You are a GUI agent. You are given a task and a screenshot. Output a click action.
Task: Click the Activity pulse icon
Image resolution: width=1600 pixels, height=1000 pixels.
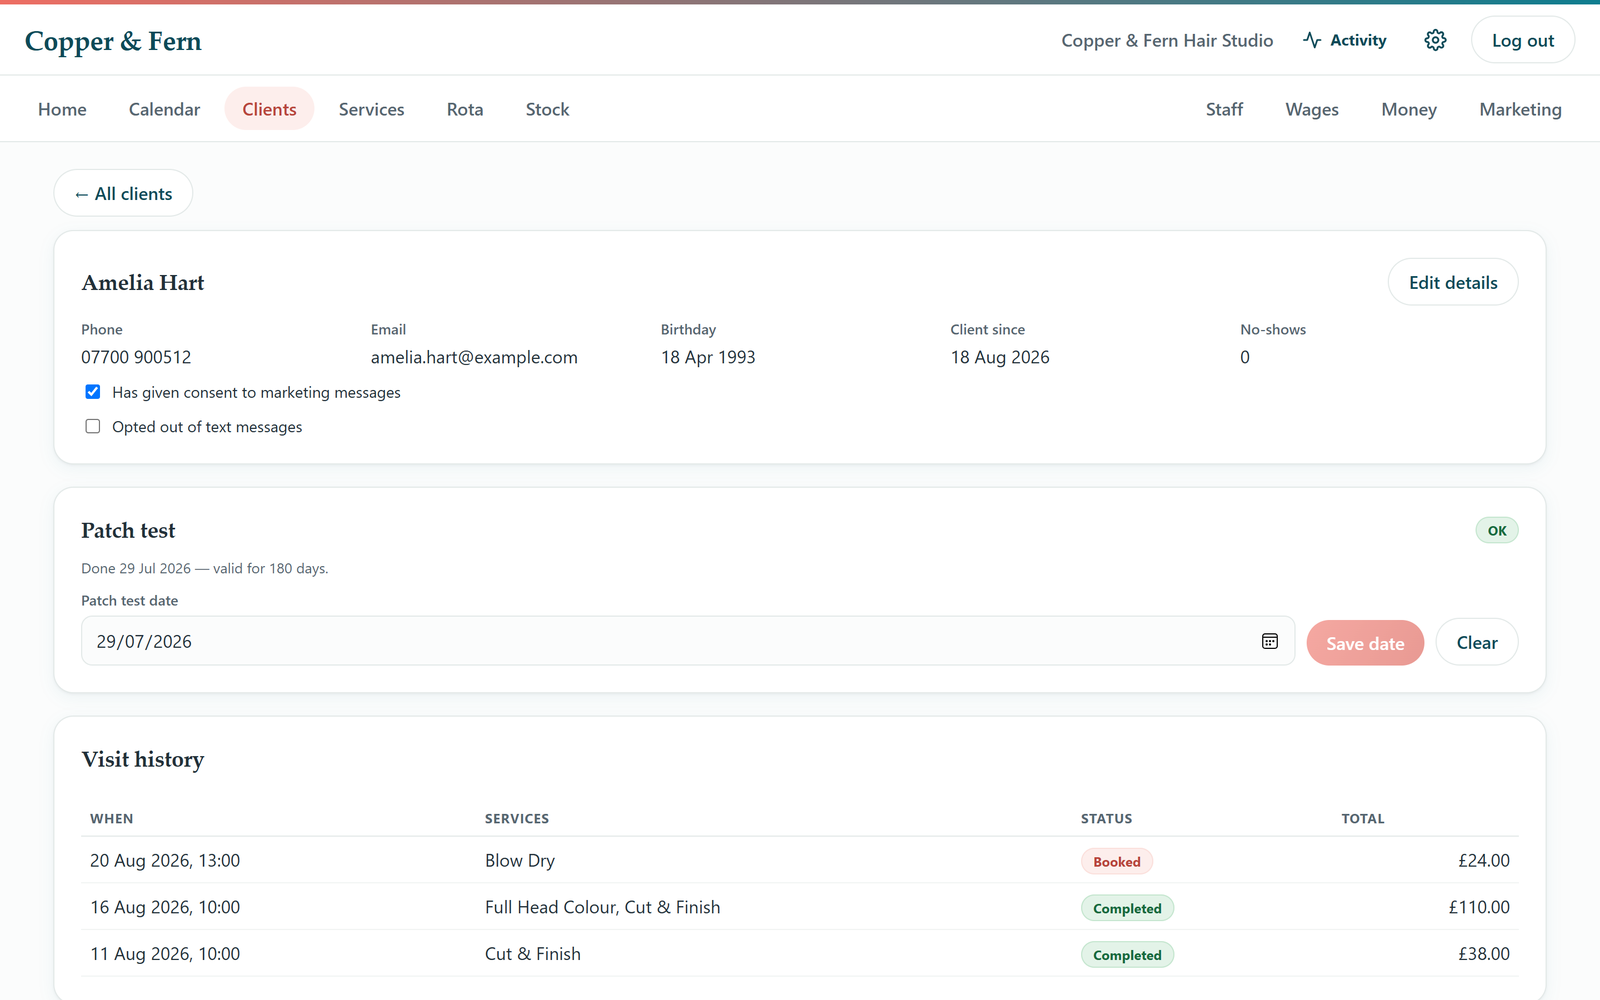pyautogui.click(x=1312, y=40)
